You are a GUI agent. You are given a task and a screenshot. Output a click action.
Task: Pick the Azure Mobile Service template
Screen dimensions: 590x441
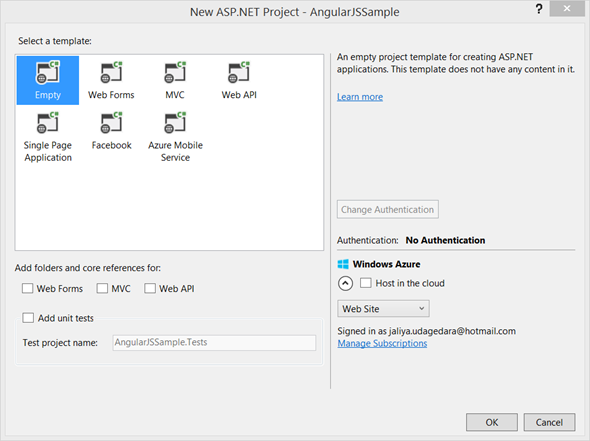click(175, 137)
